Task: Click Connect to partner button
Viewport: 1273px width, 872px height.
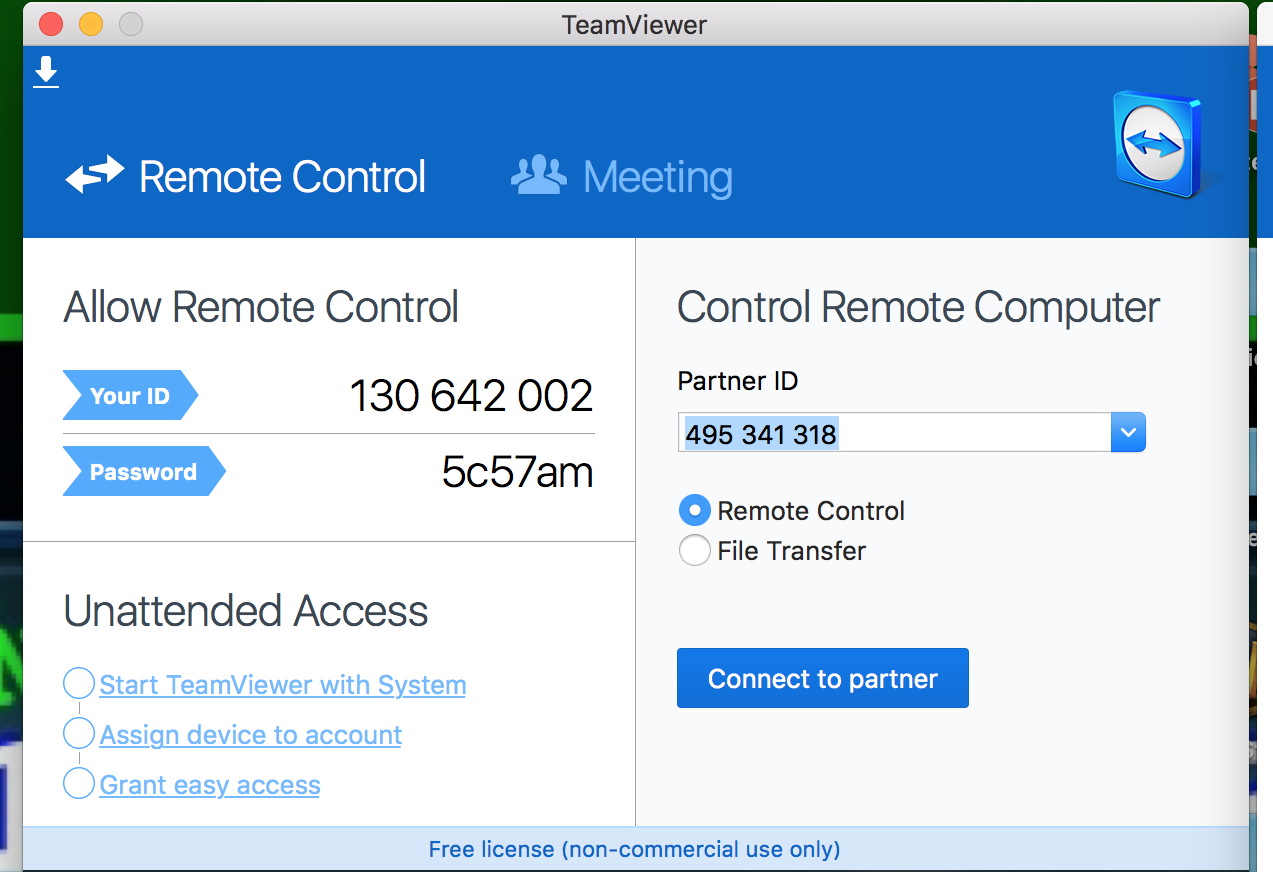Action: click(823, 678)
